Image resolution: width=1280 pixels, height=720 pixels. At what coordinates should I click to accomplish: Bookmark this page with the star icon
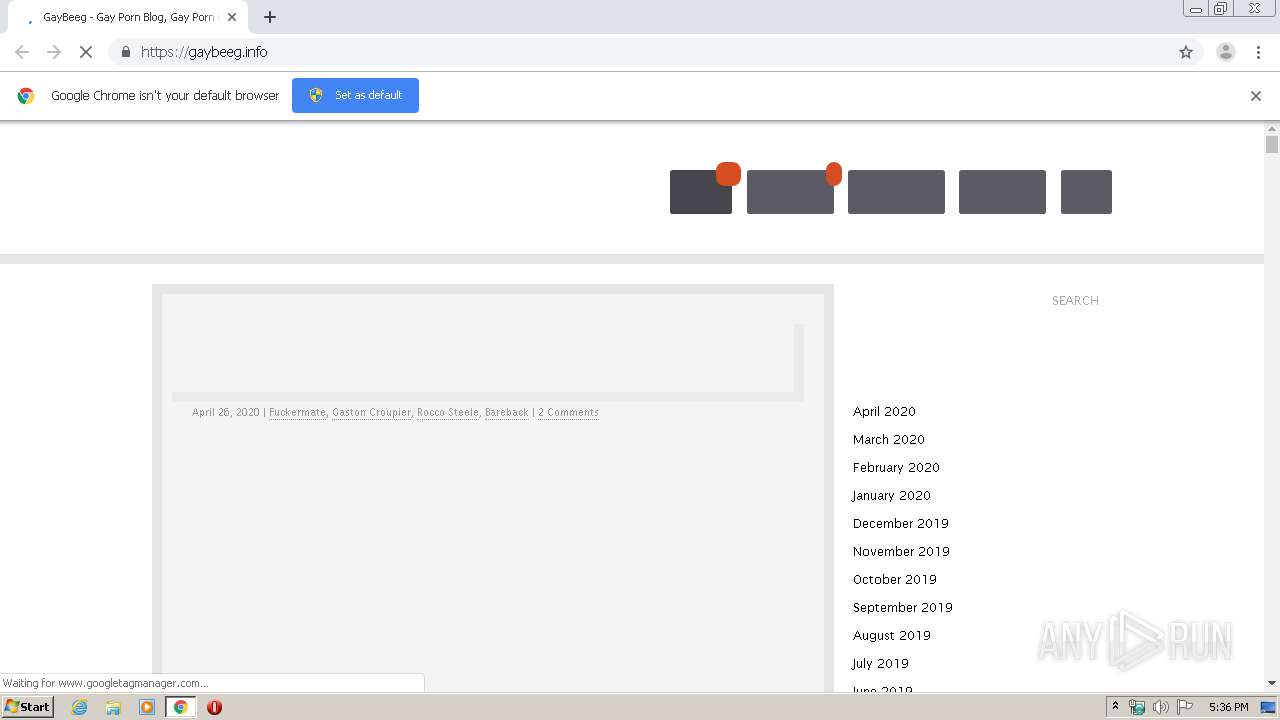[x=1186, y=52]
